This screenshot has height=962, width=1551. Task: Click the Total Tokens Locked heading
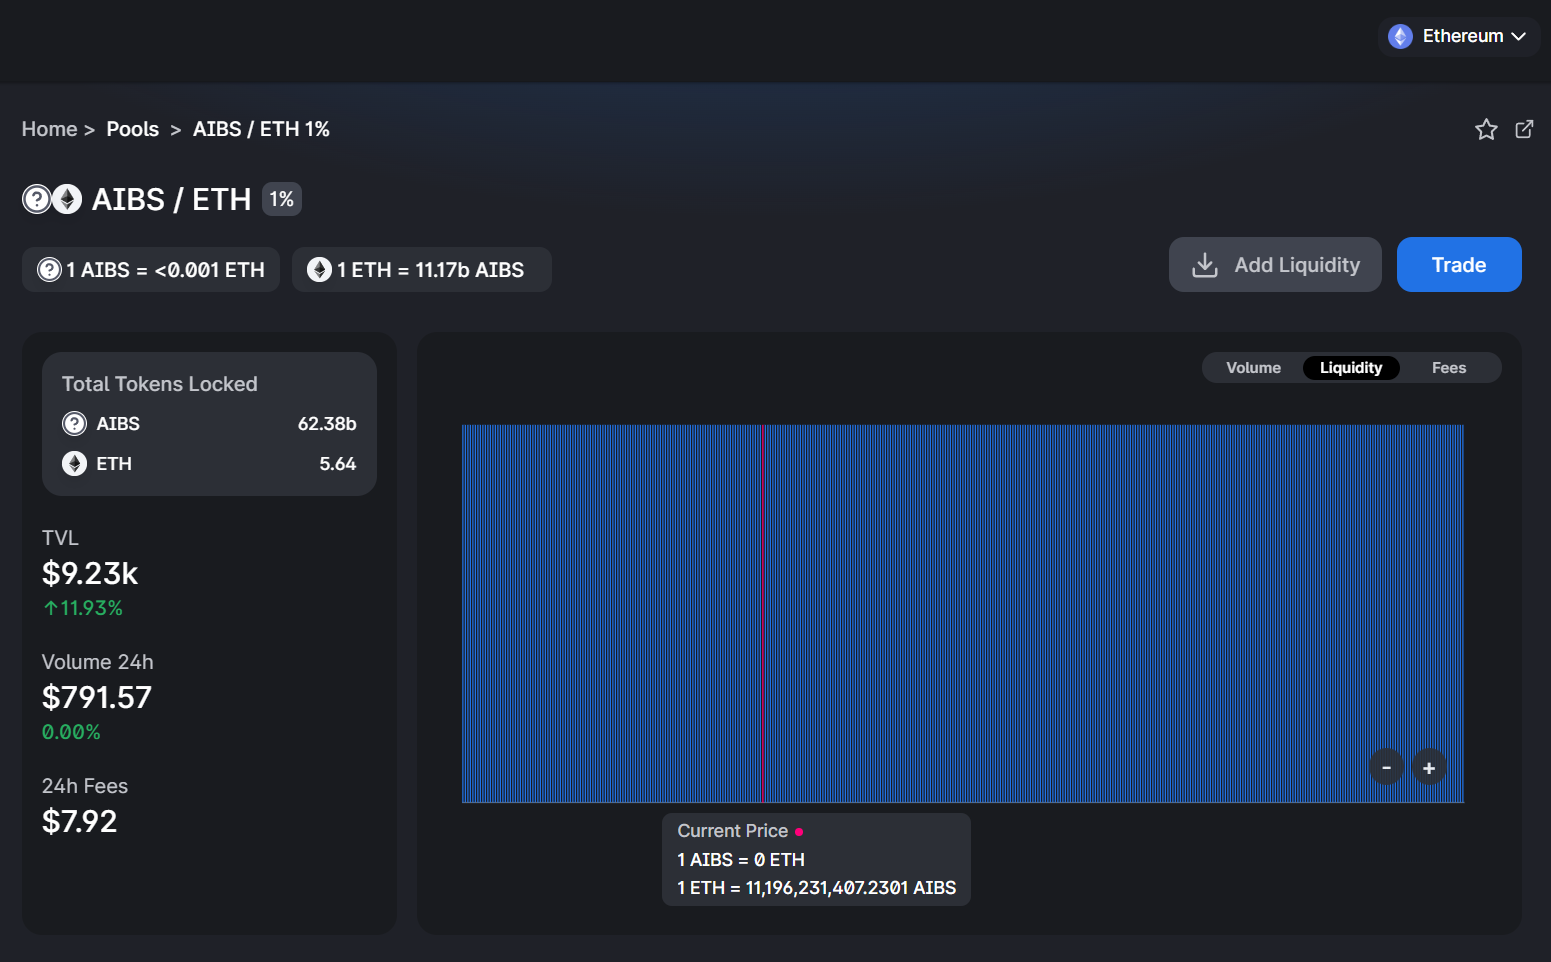tap(160, 384)
